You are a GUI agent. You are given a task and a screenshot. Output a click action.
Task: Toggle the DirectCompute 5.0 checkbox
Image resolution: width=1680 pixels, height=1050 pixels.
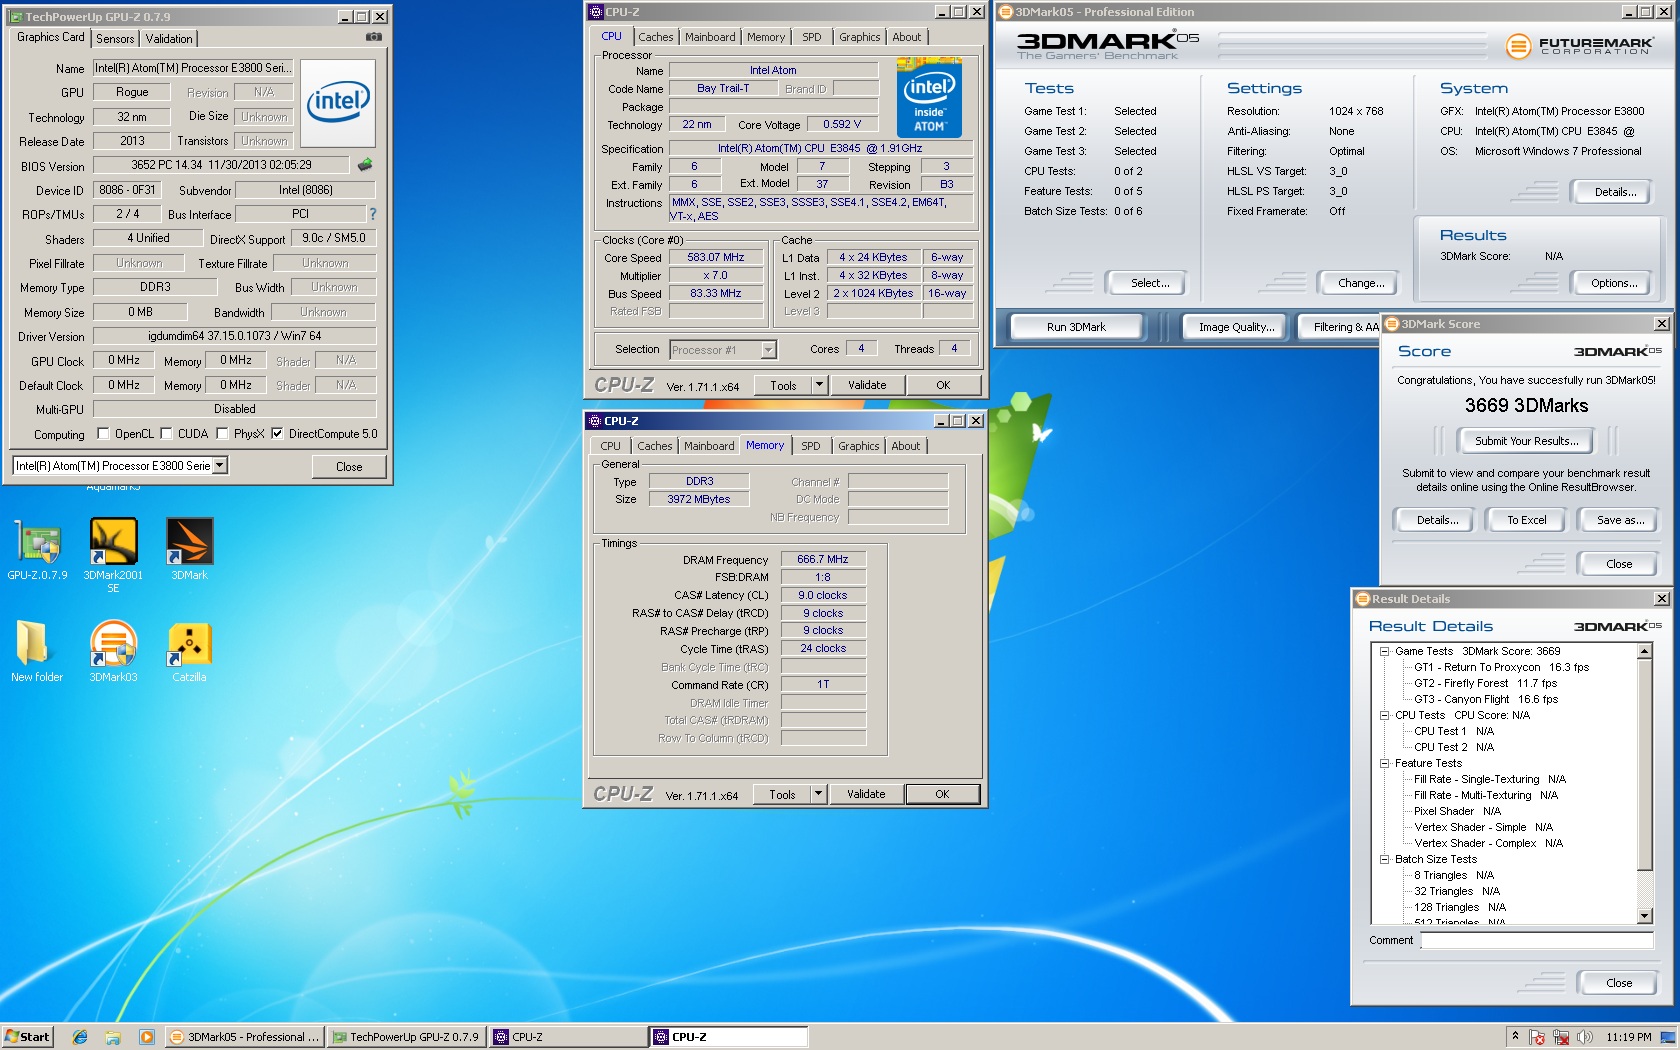pyautogui.click(x=277, y=434)
